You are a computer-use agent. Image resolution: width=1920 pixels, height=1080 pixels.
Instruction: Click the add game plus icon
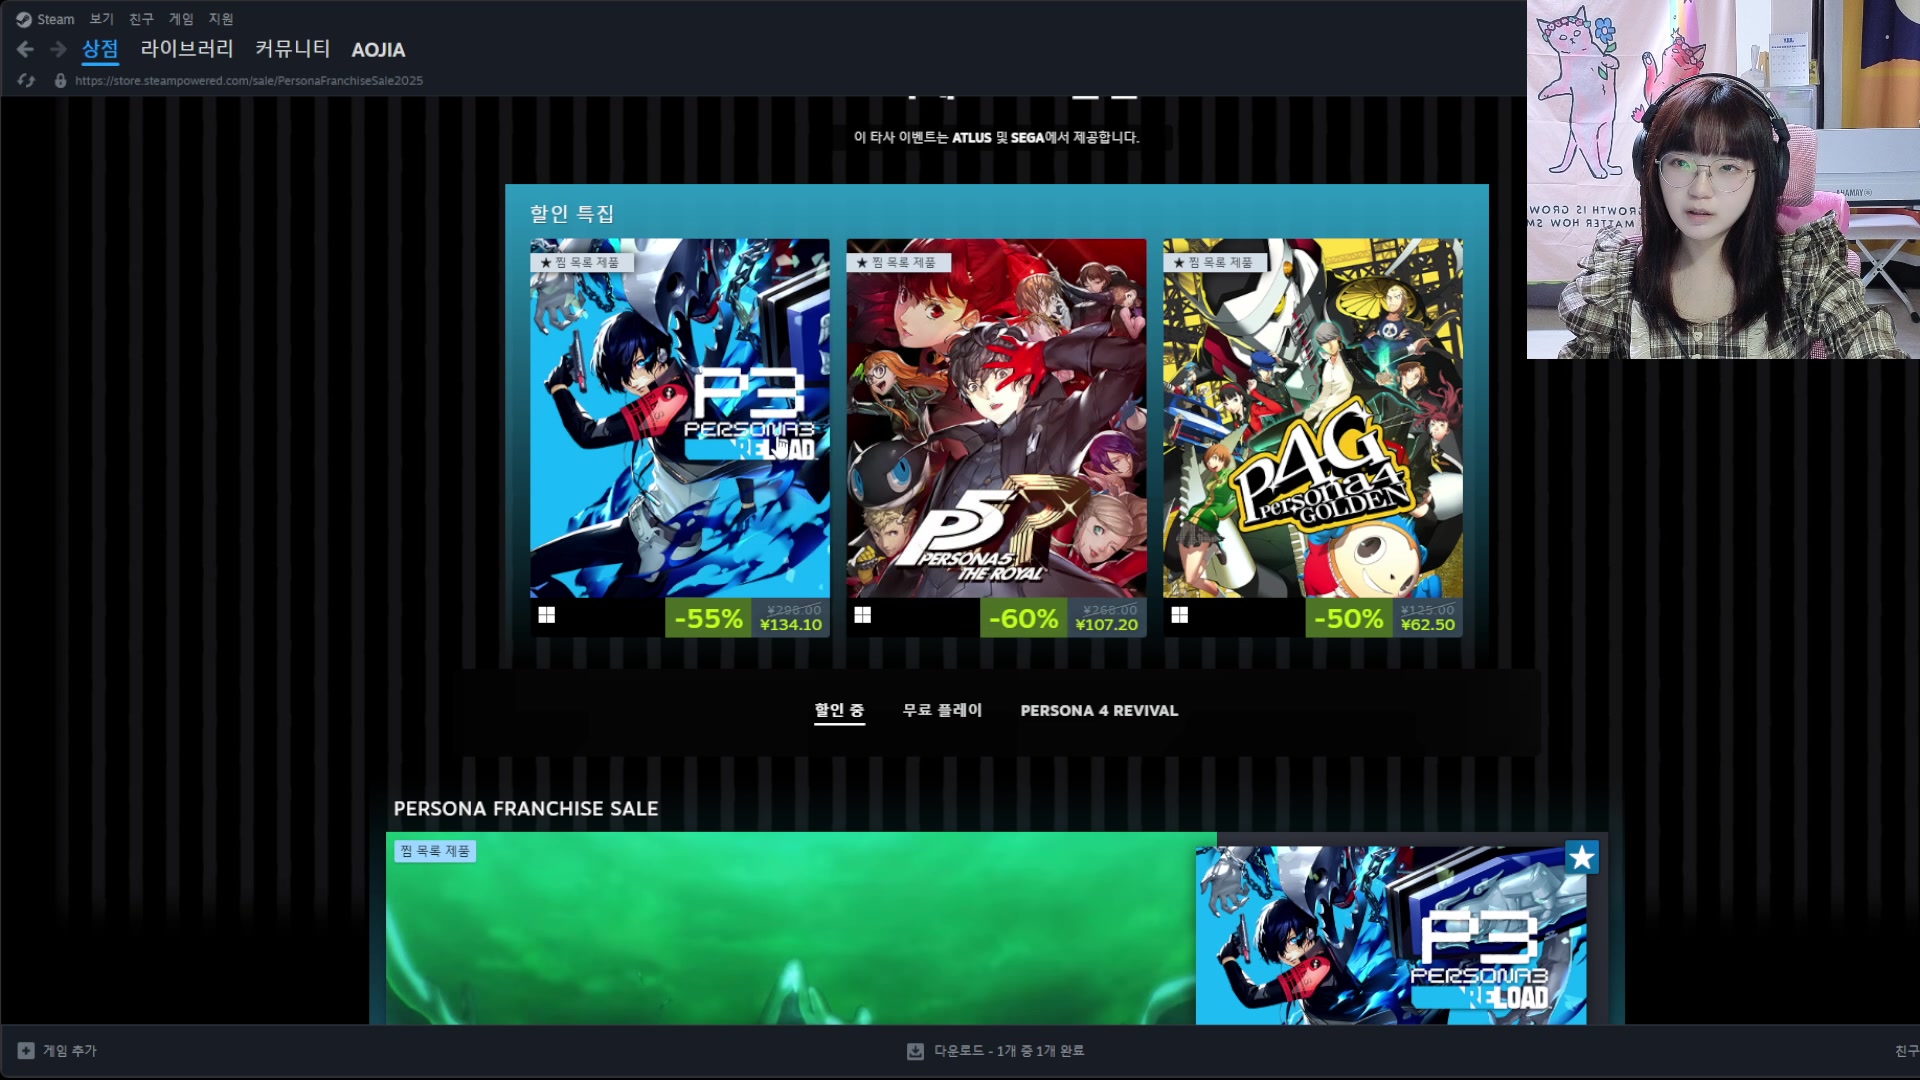coord(26,1050)
